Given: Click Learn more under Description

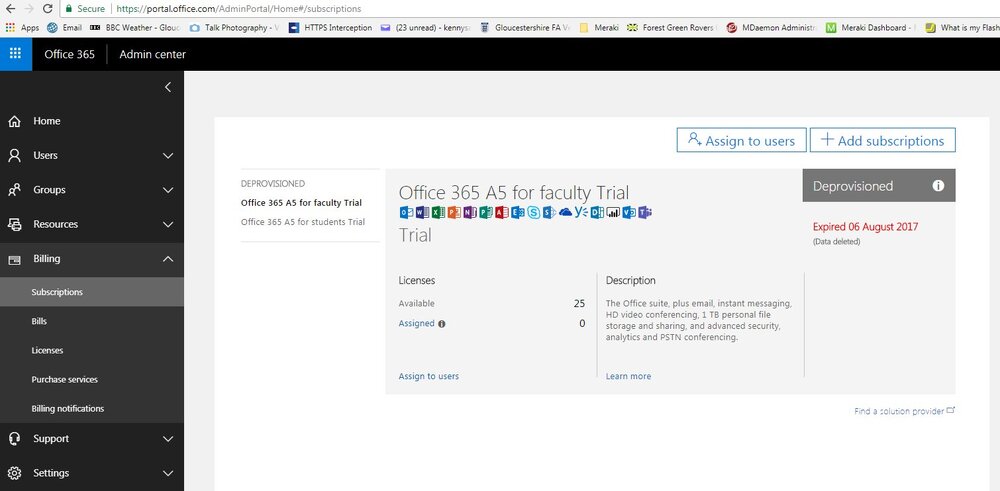Looking at the screenshot, I should click(x=628, y=376).
